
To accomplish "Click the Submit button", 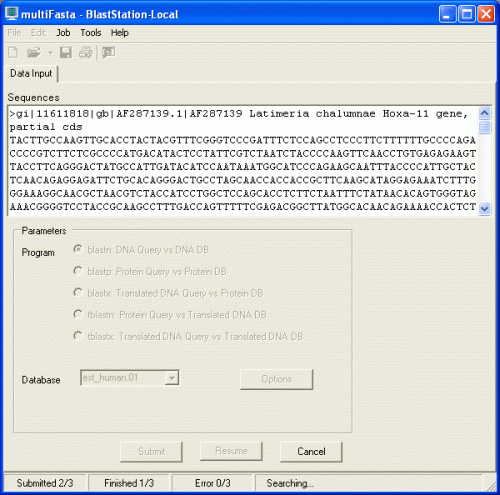I will (151, 452).
